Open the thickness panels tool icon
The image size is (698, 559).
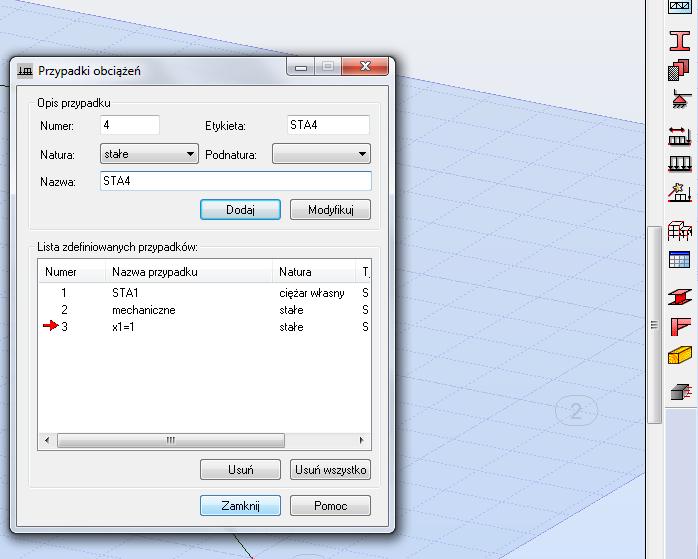click(679, 70)
